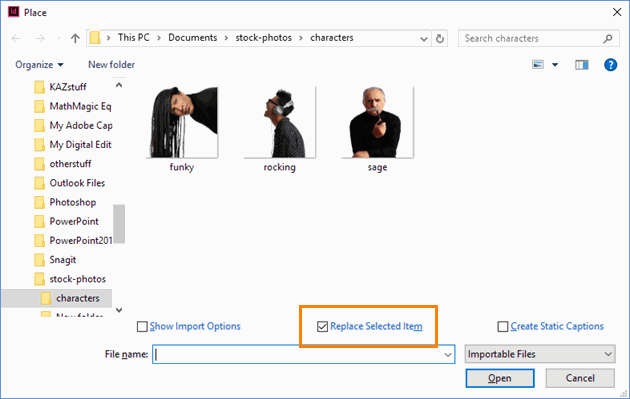This screenshot has height=399, width=630.
Task: Open the Importable Files type dropdown
Action: 540,354
